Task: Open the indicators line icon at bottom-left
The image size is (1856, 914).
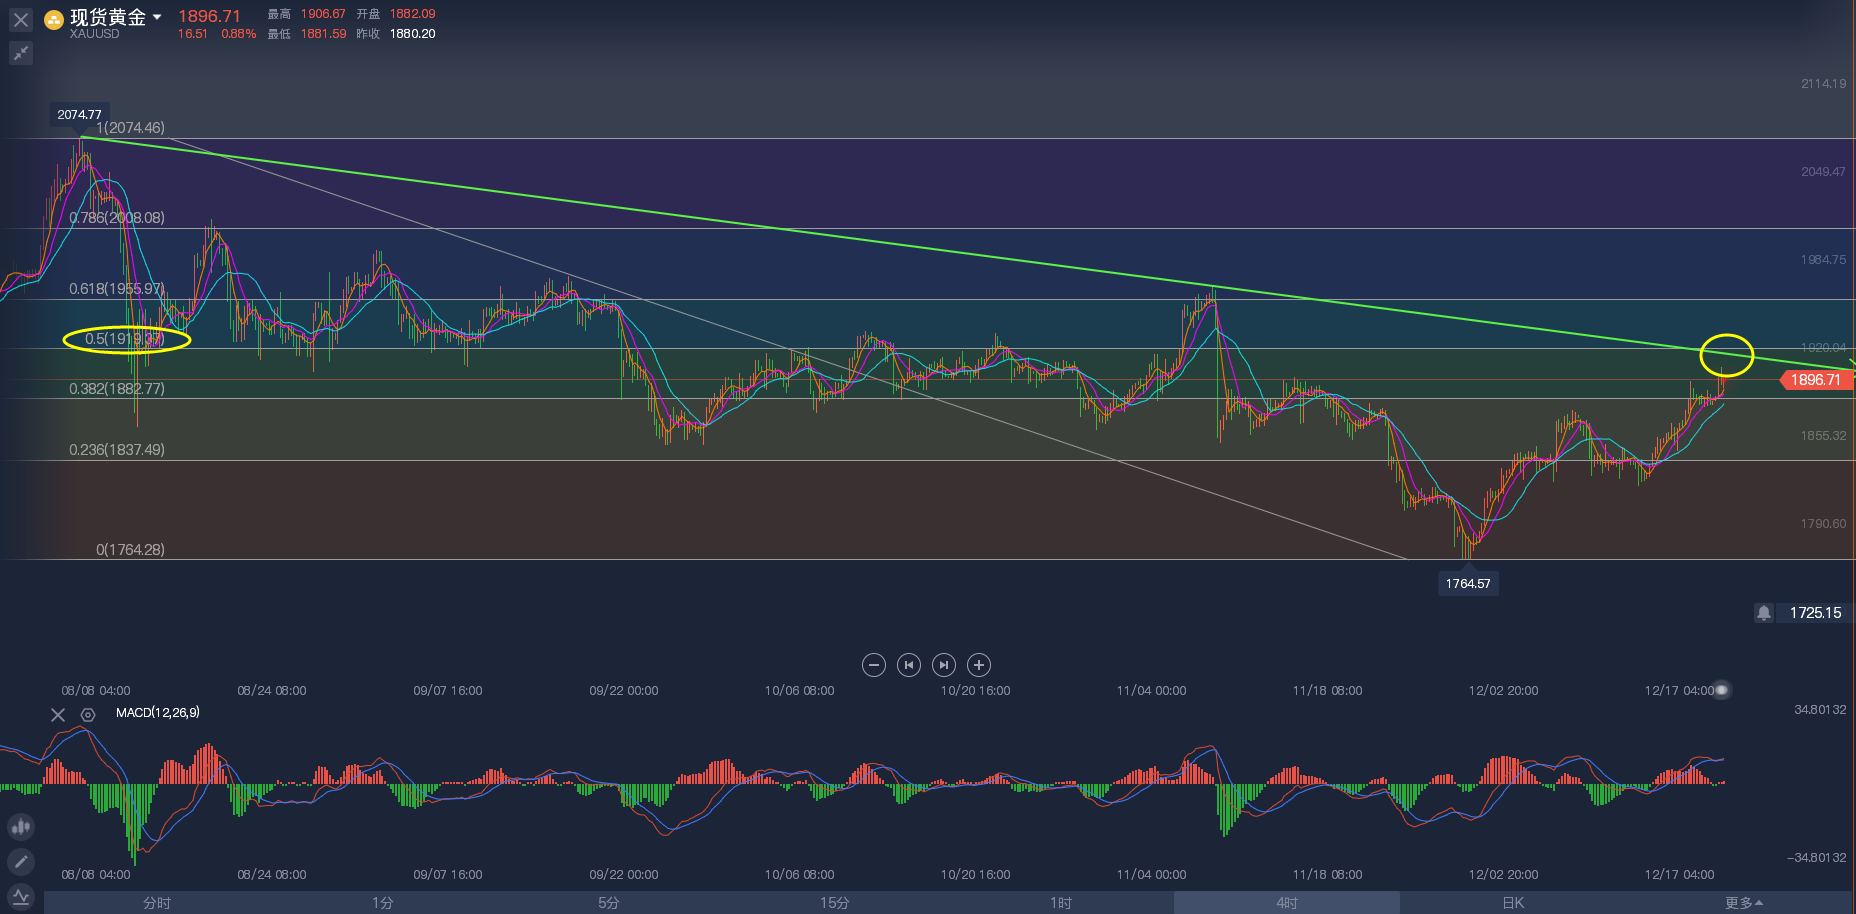Action: 21,896
